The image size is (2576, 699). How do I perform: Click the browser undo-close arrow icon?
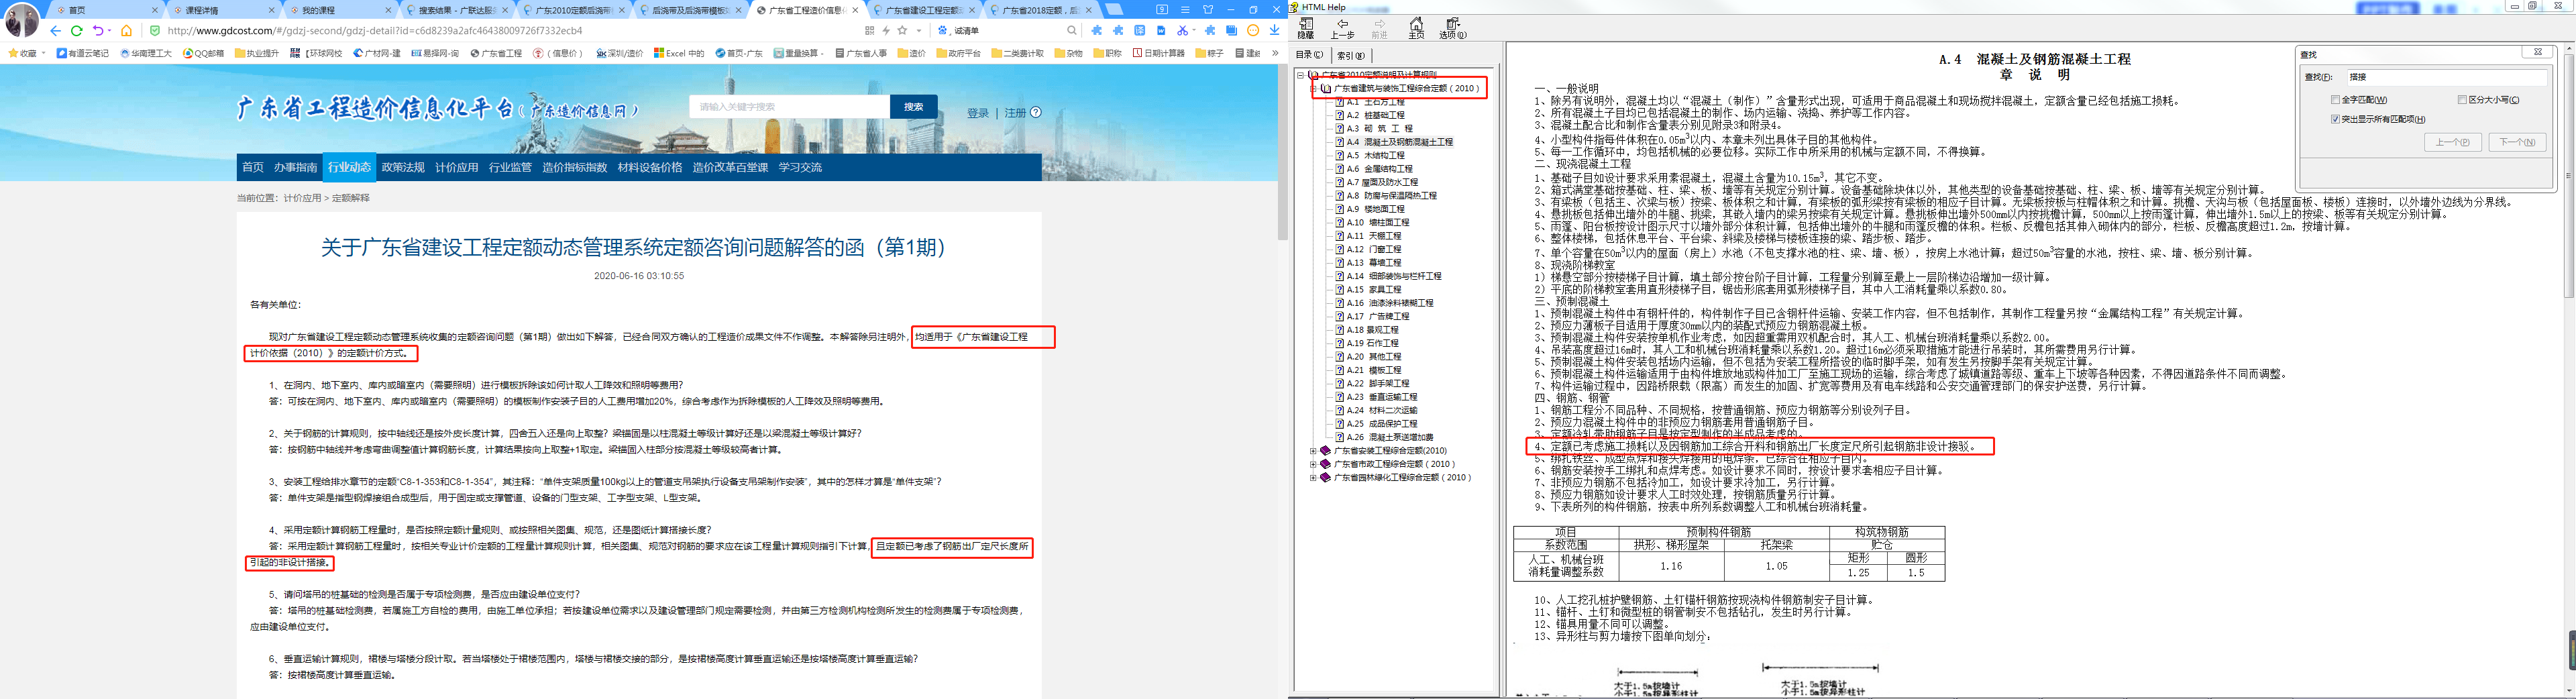(98, 31)
